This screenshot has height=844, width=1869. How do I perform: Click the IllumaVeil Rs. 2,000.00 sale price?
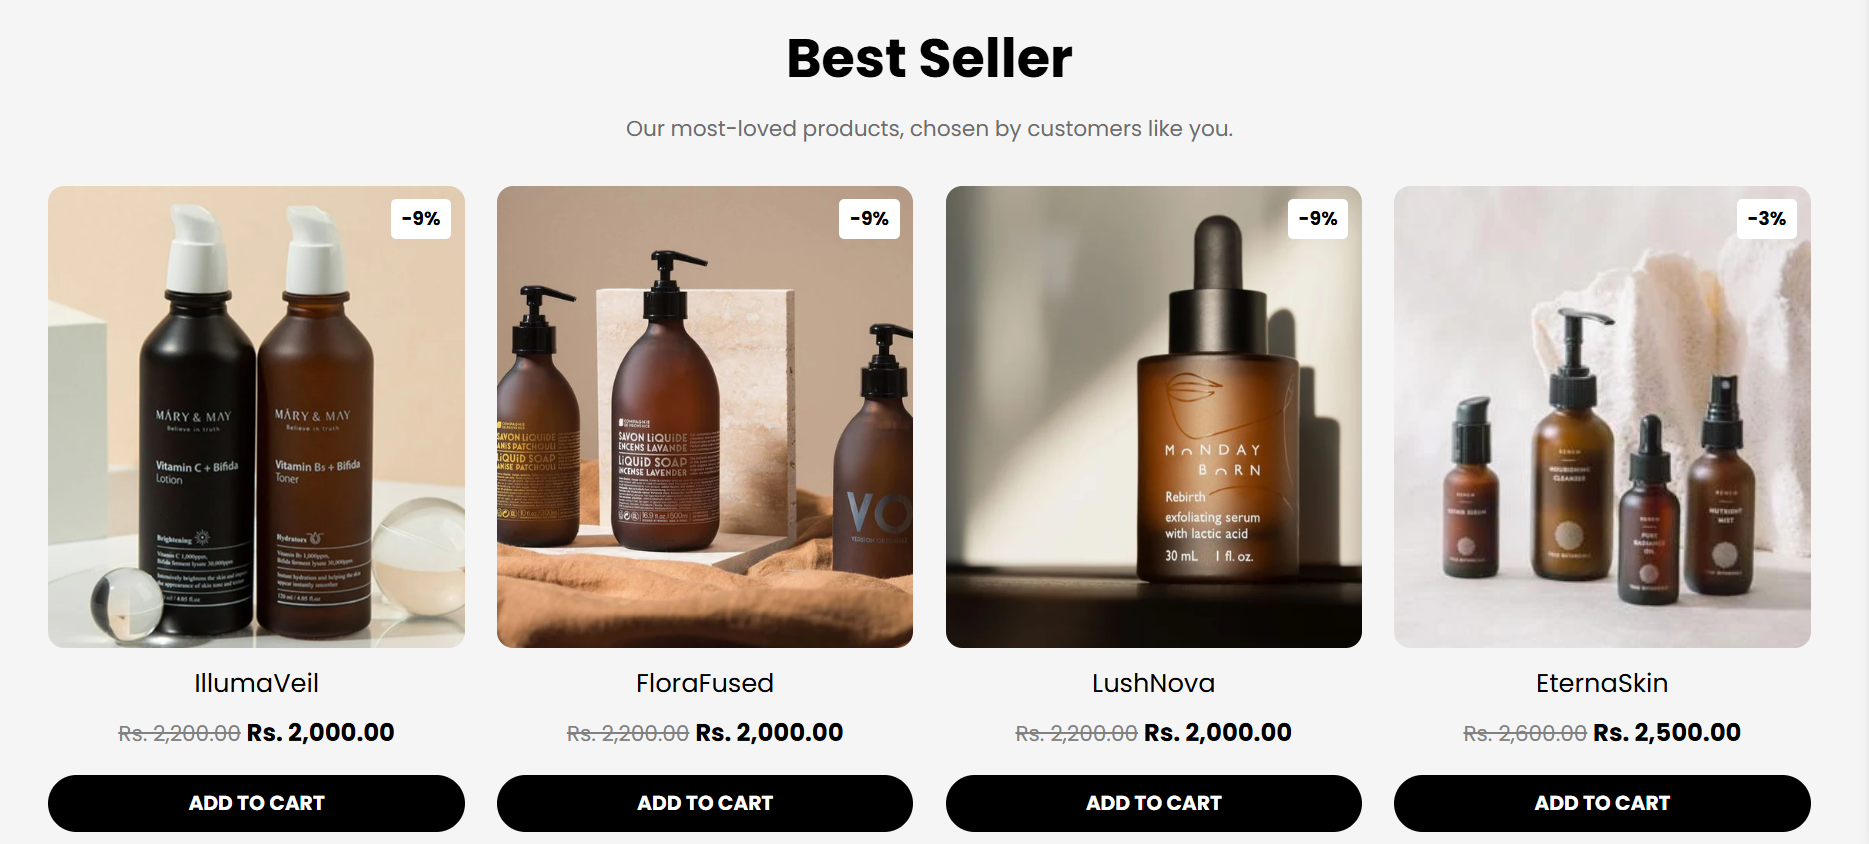(x=320, y=732)
